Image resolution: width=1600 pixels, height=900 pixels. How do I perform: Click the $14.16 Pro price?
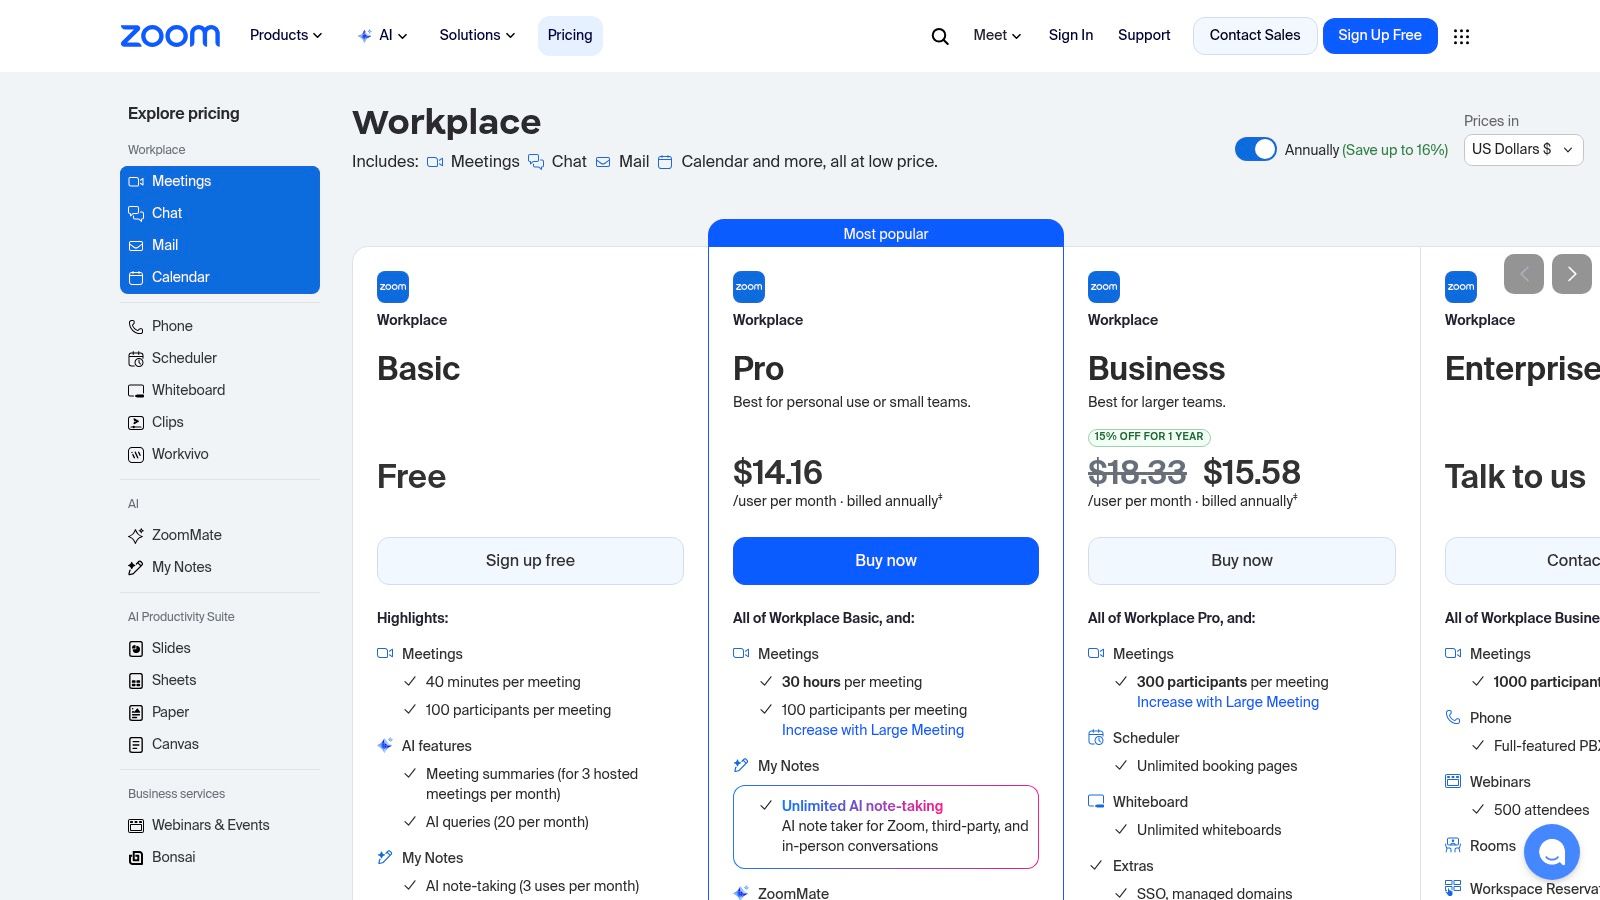click(778, 472)
